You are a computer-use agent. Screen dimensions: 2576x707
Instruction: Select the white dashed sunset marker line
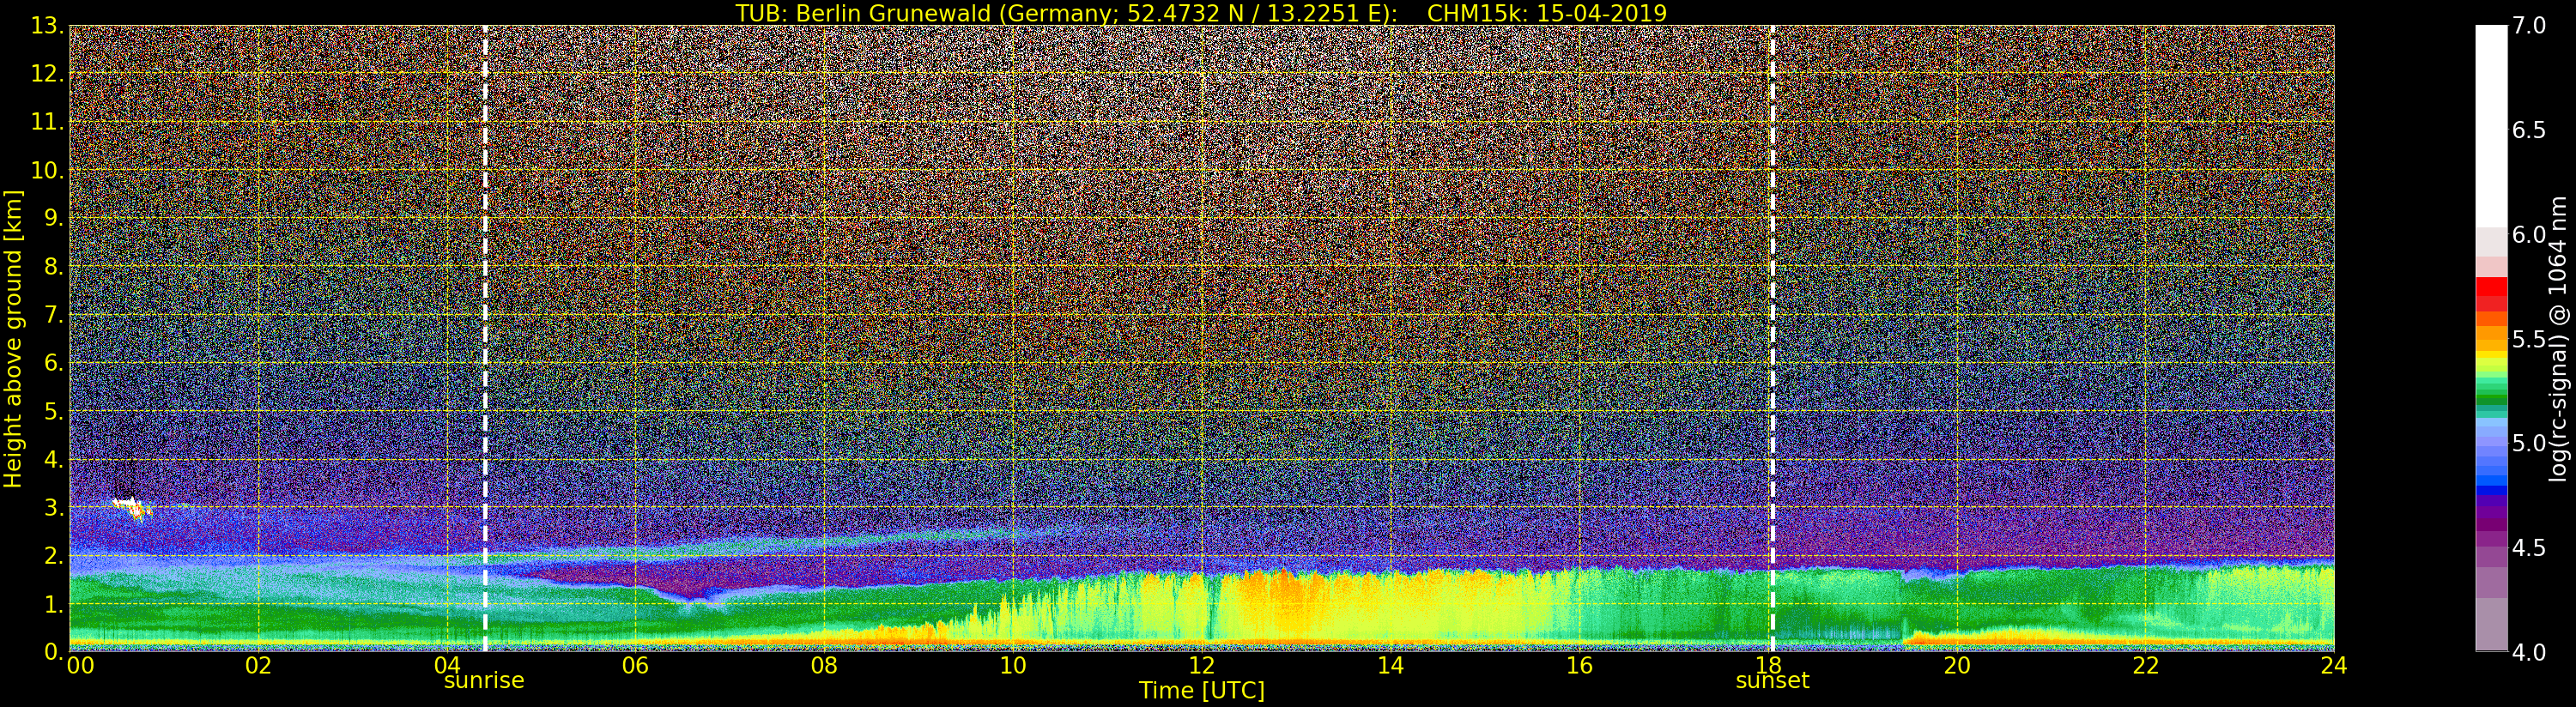(1772, 338)
